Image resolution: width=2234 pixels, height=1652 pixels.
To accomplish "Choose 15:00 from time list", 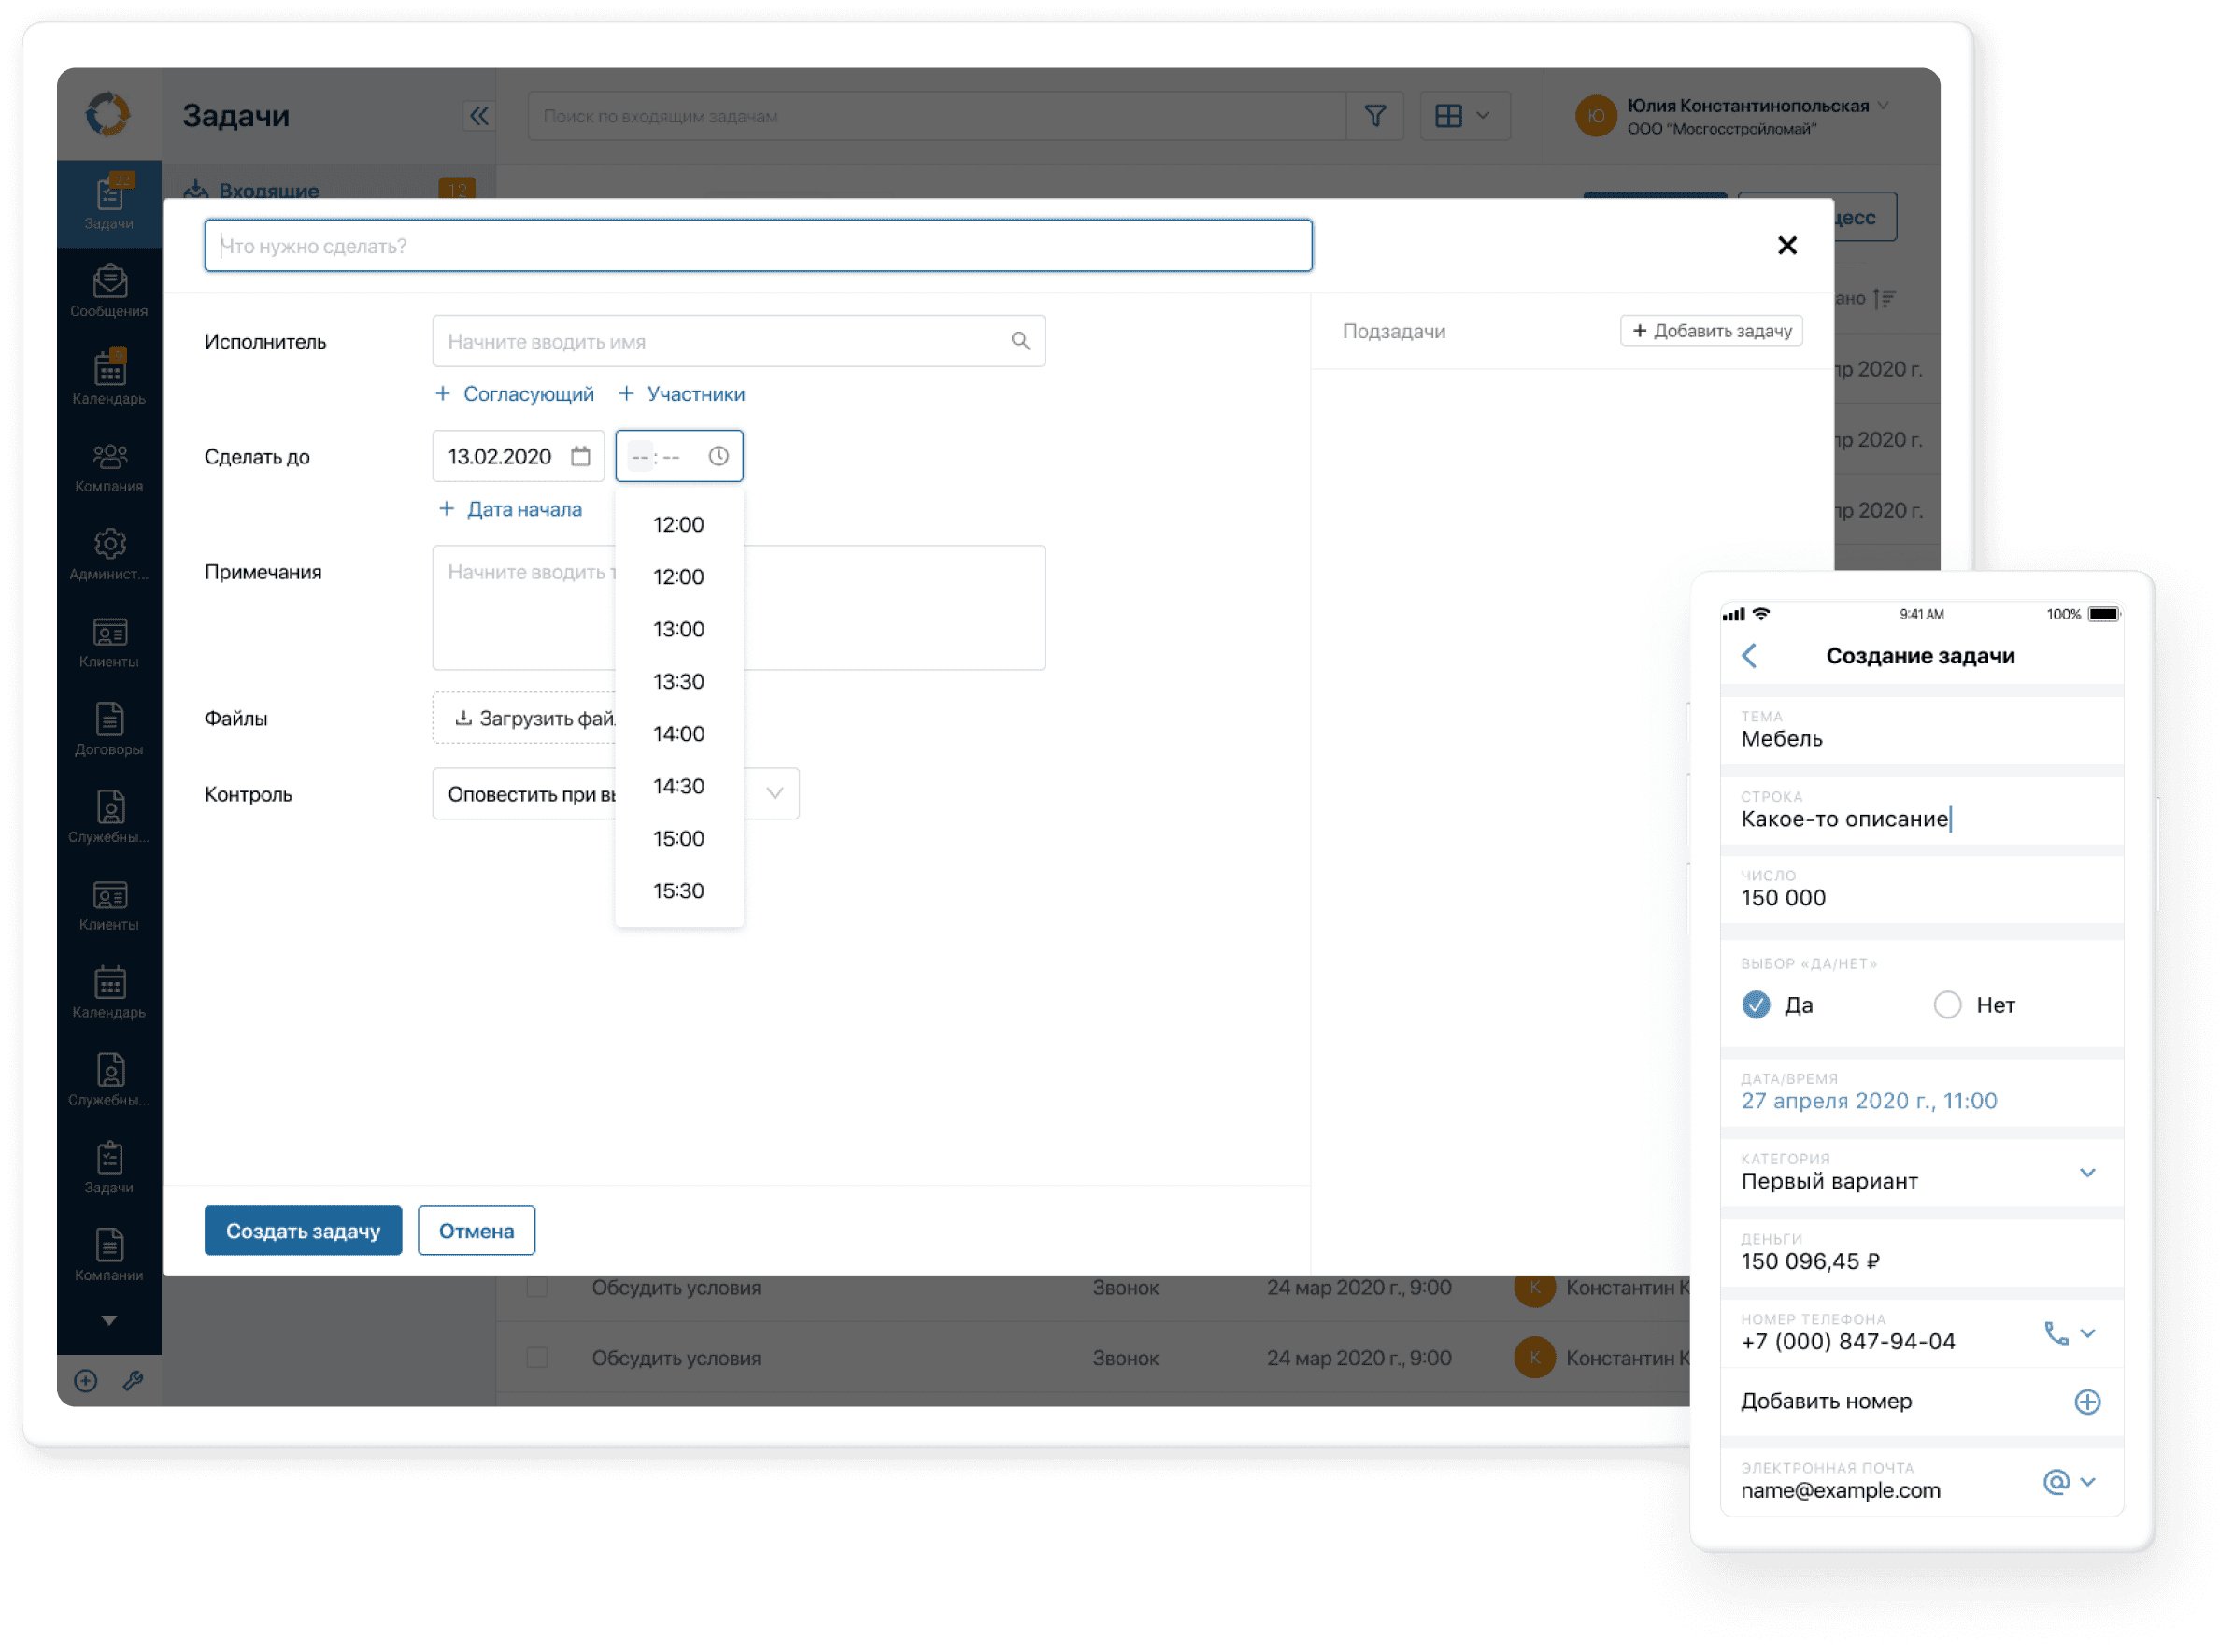I will pyautogui.click(x=678, y=839).
